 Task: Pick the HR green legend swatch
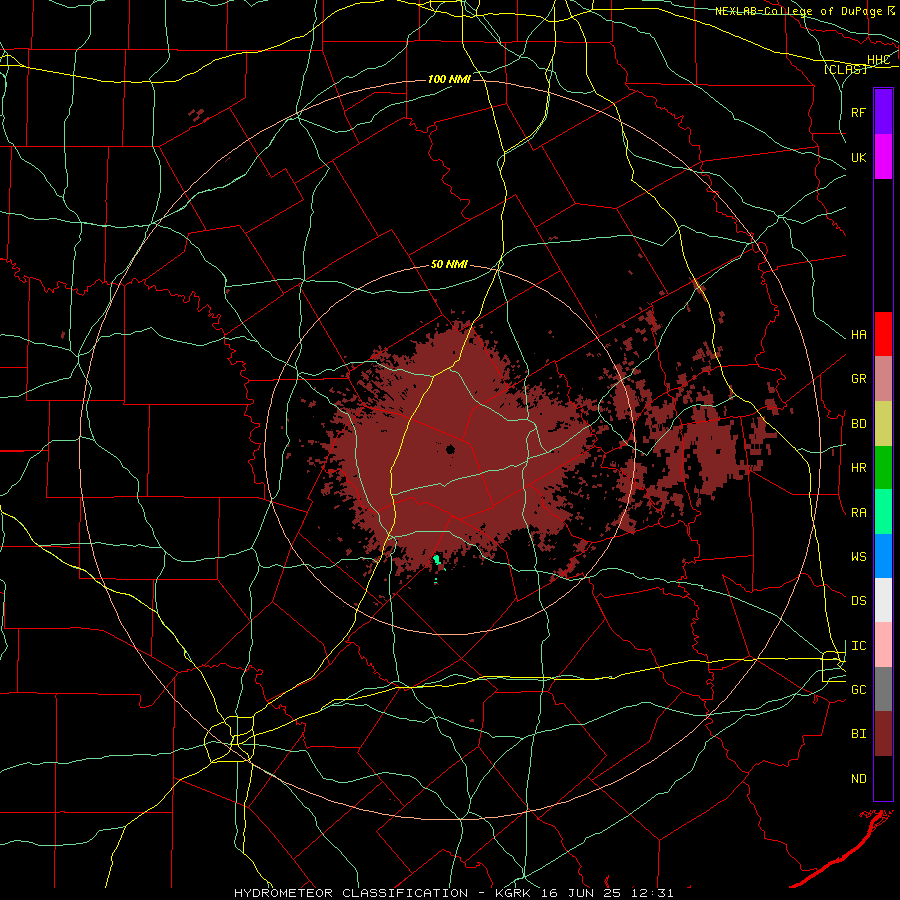(x=883, y=468)
